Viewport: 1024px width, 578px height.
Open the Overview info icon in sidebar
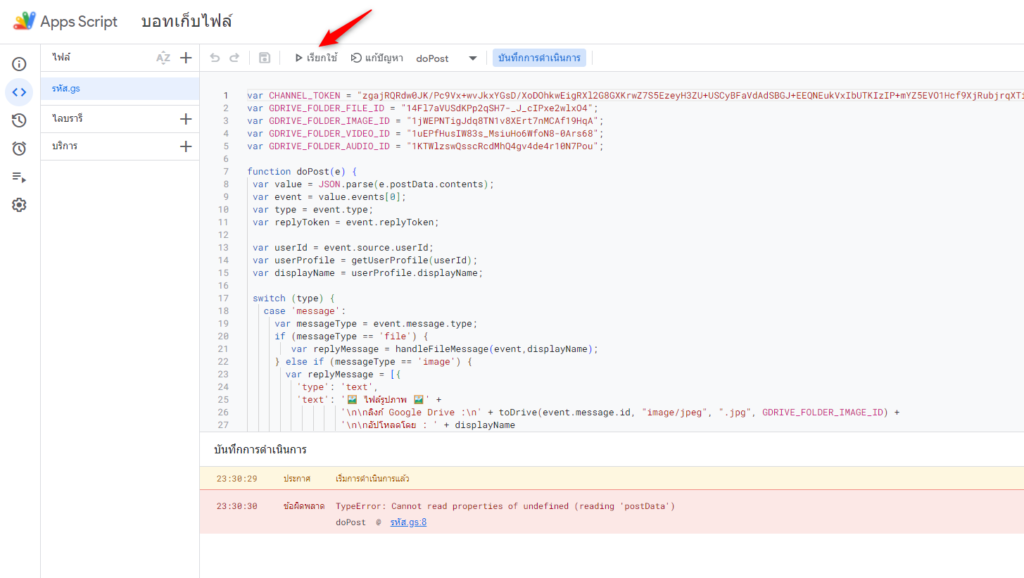tap(19, 64)
